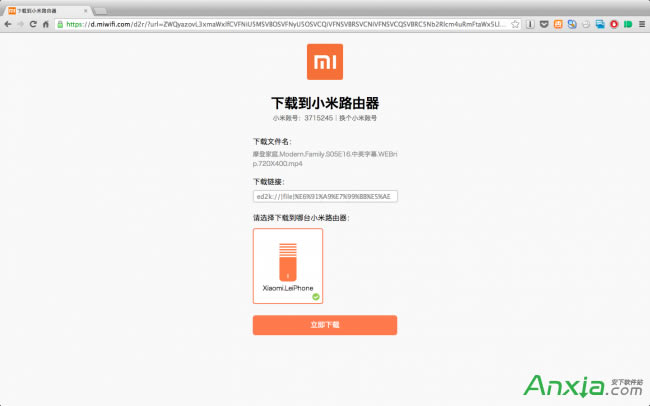Reload the current page
The height and width of the screenshot is (406, 650).
coord(33,23)
